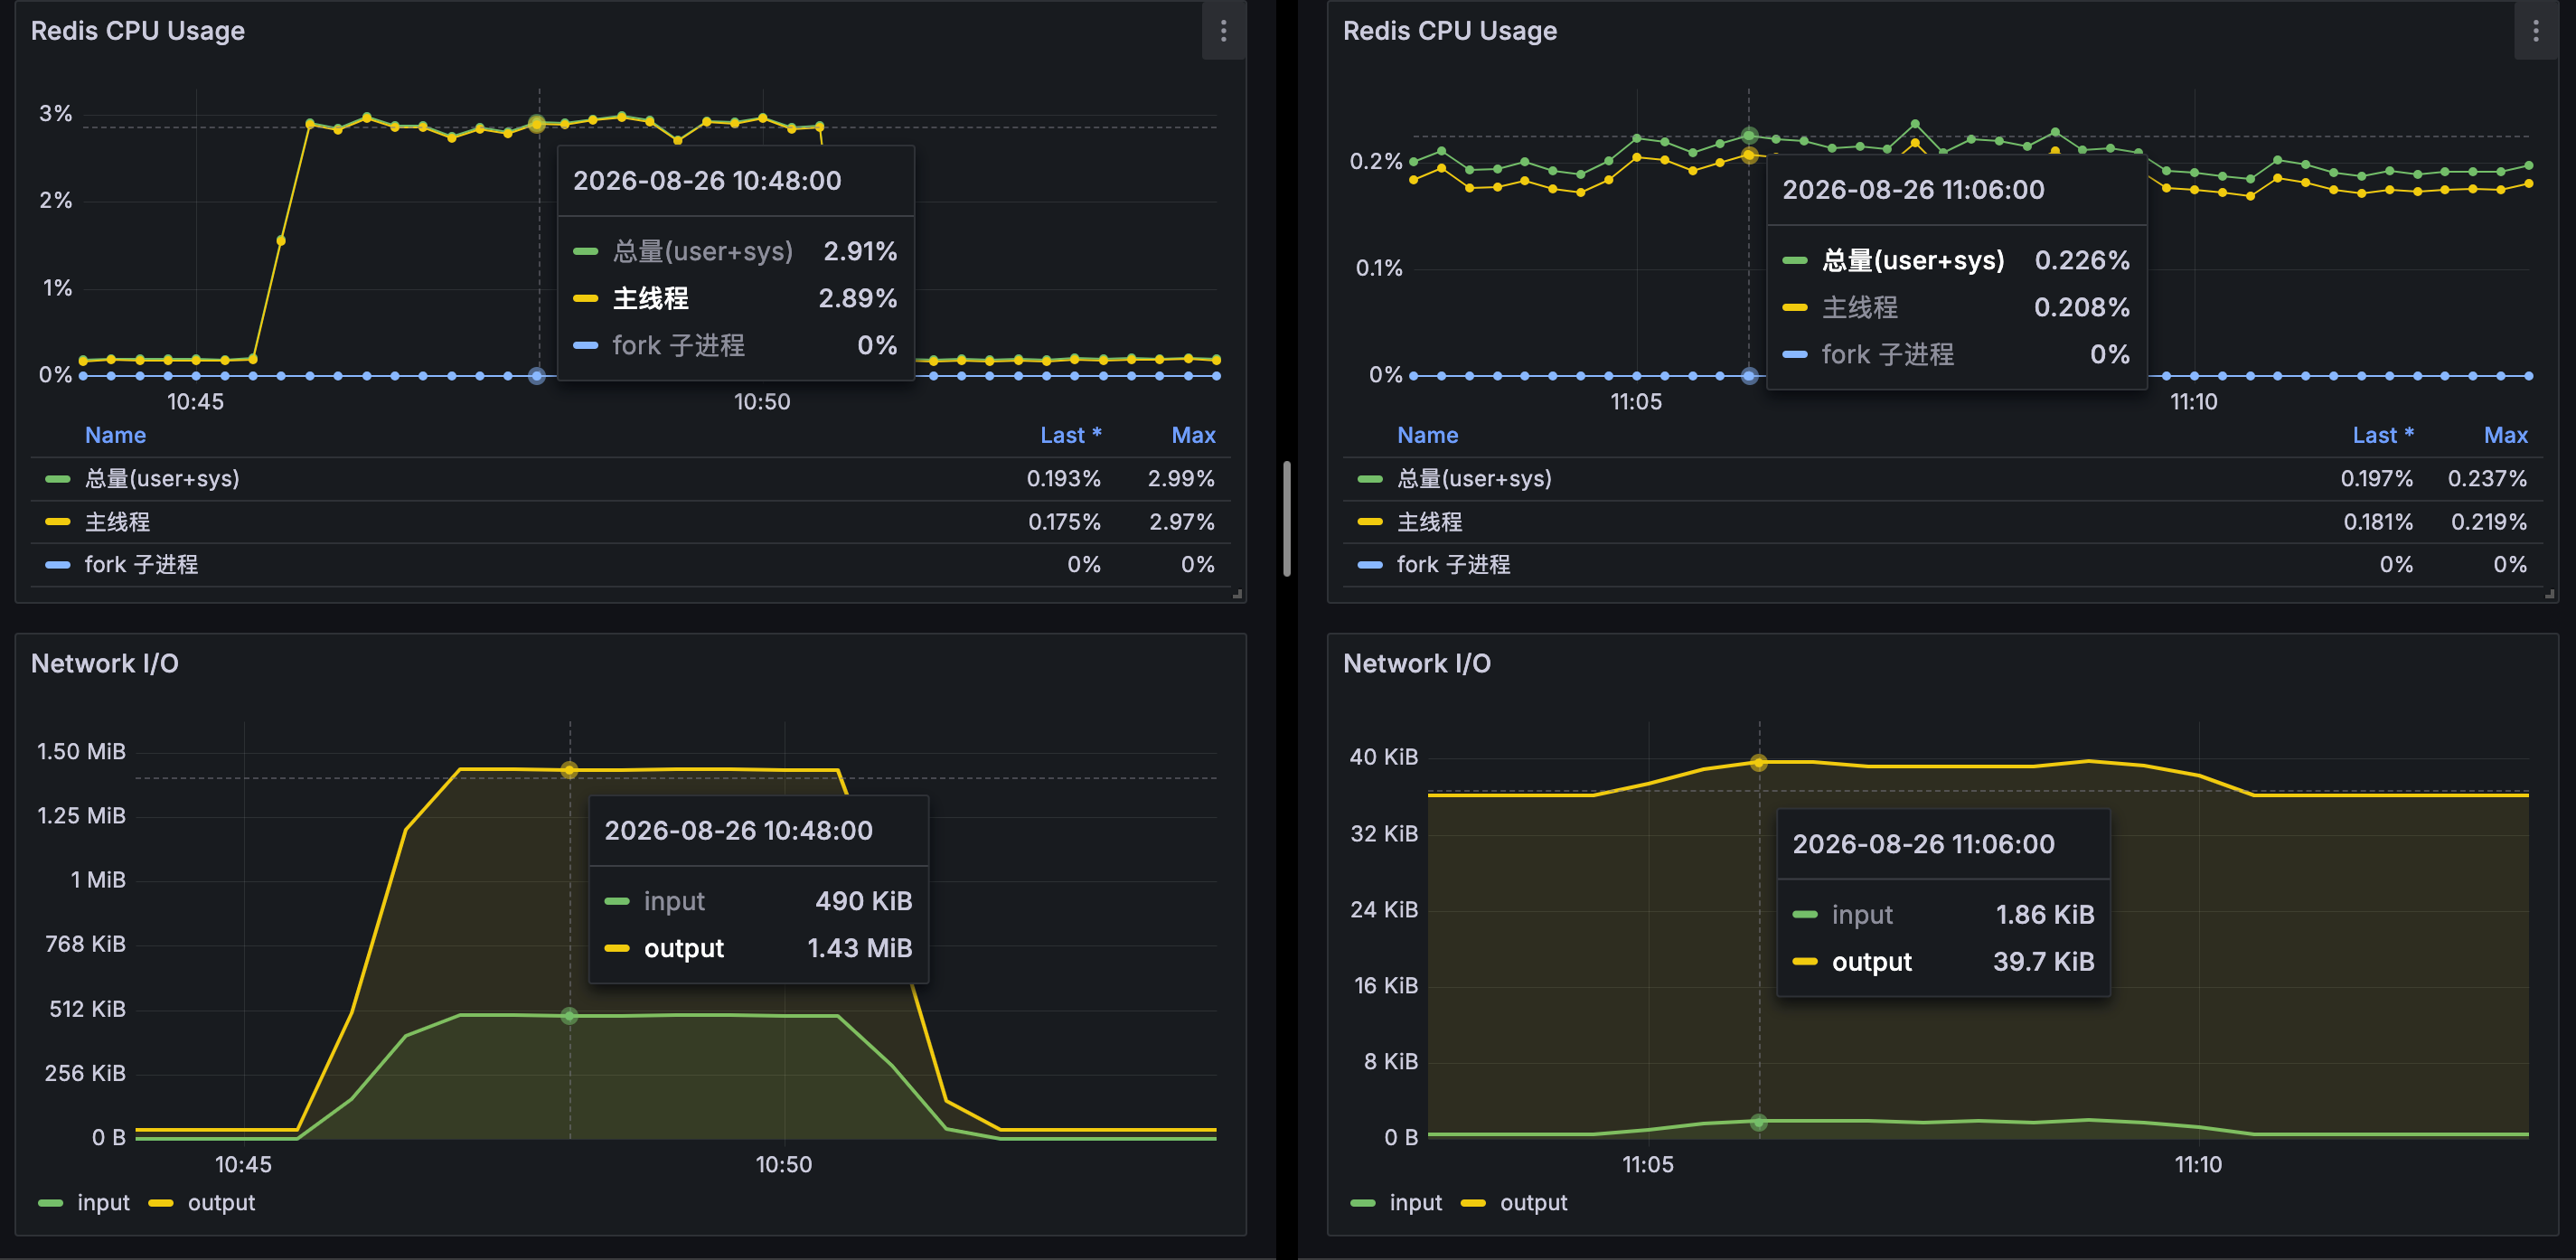
Task: Click the 0.208% tooltip value
Action: pos(2082,307)
